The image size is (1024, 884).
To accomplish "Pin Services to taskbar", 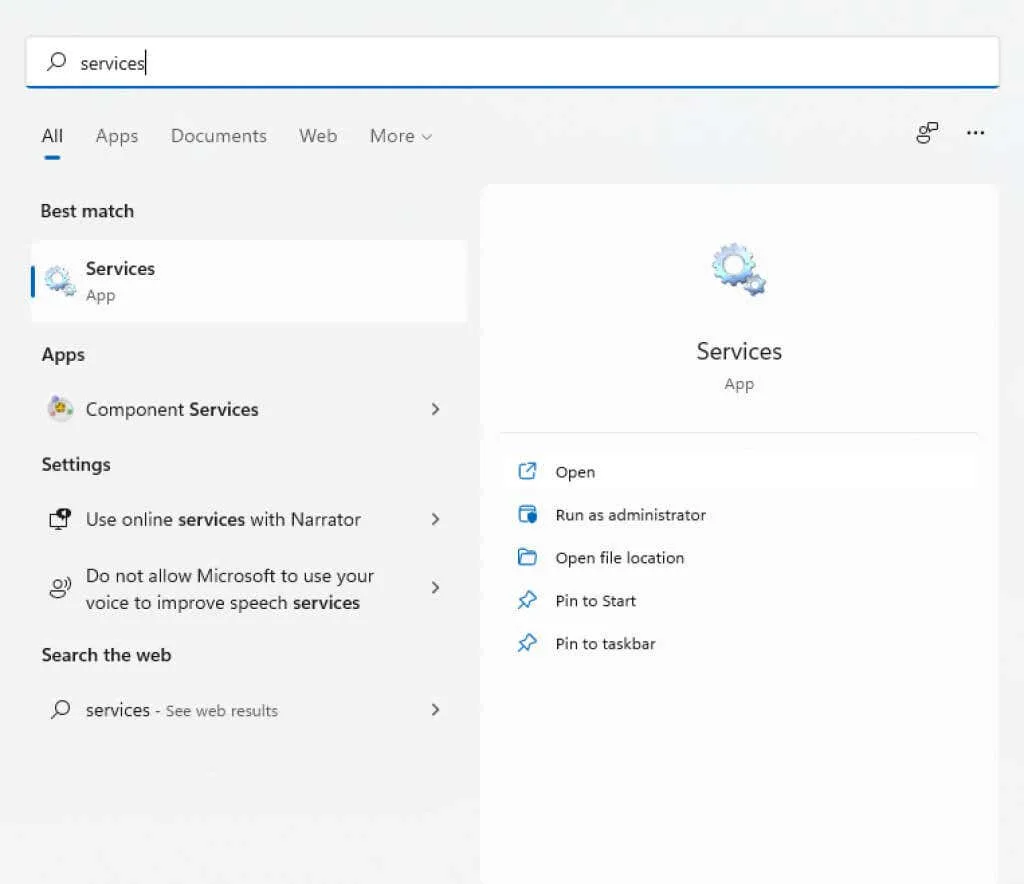I will 605,644.
